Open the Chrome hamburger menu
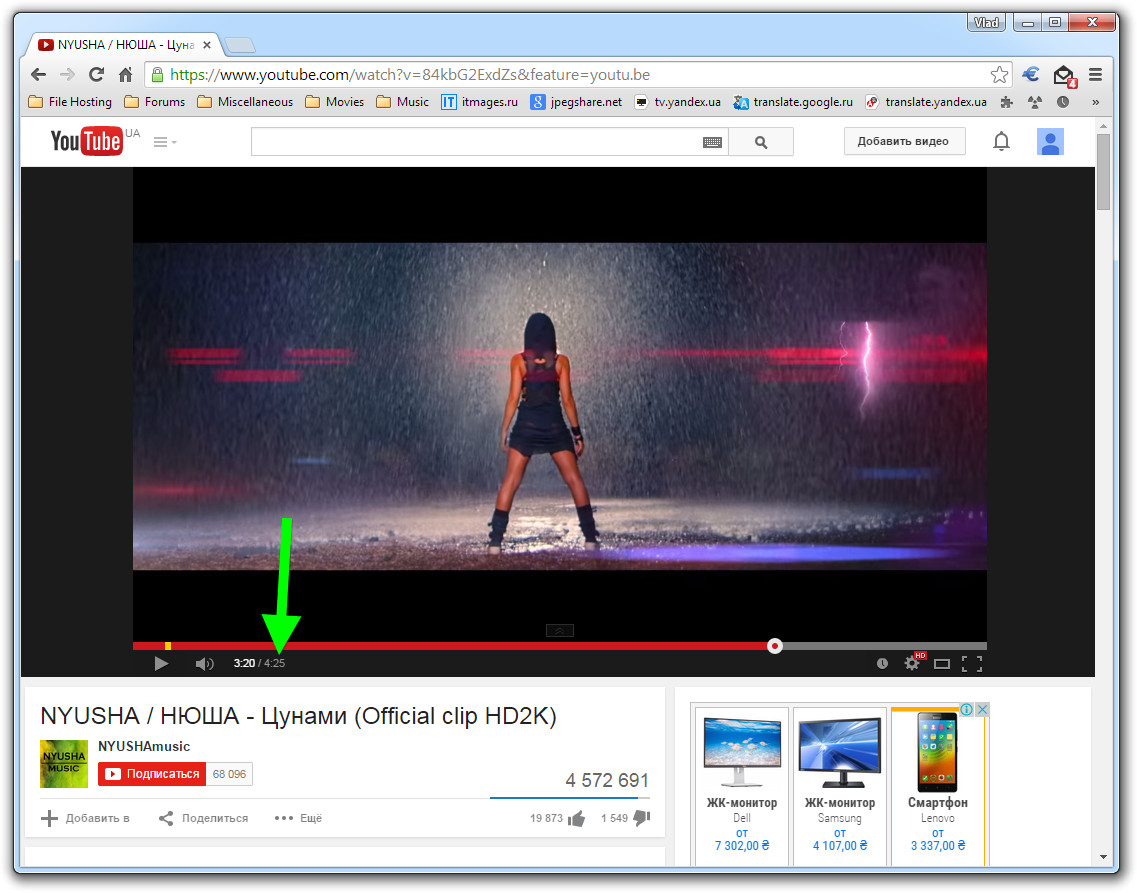This screenshot has height=893, width=1137. click(1096, 75)
